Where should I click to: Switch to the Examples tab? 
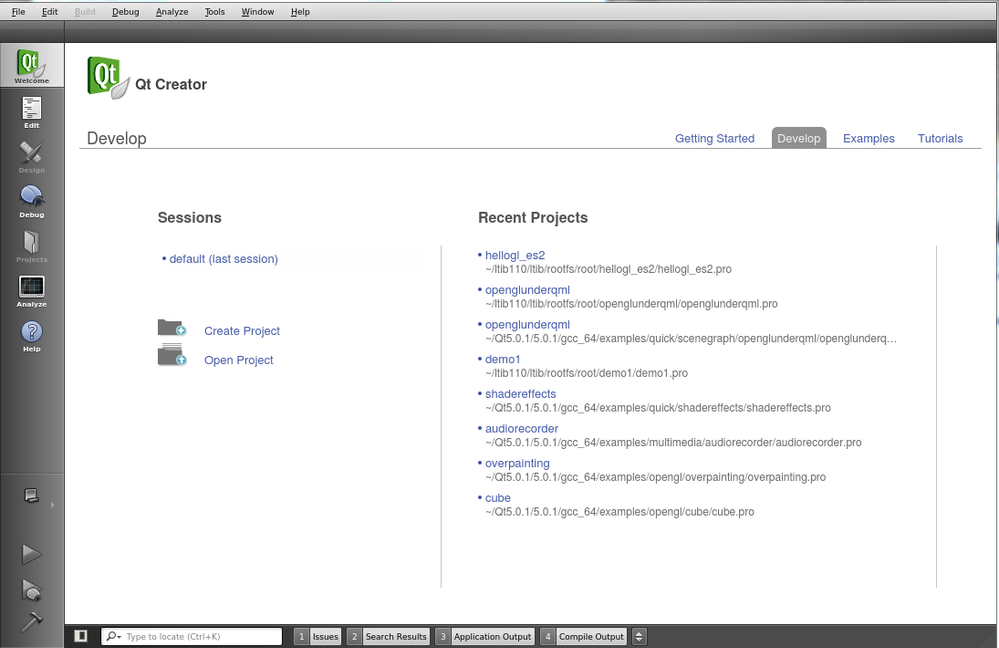(868, 139)
